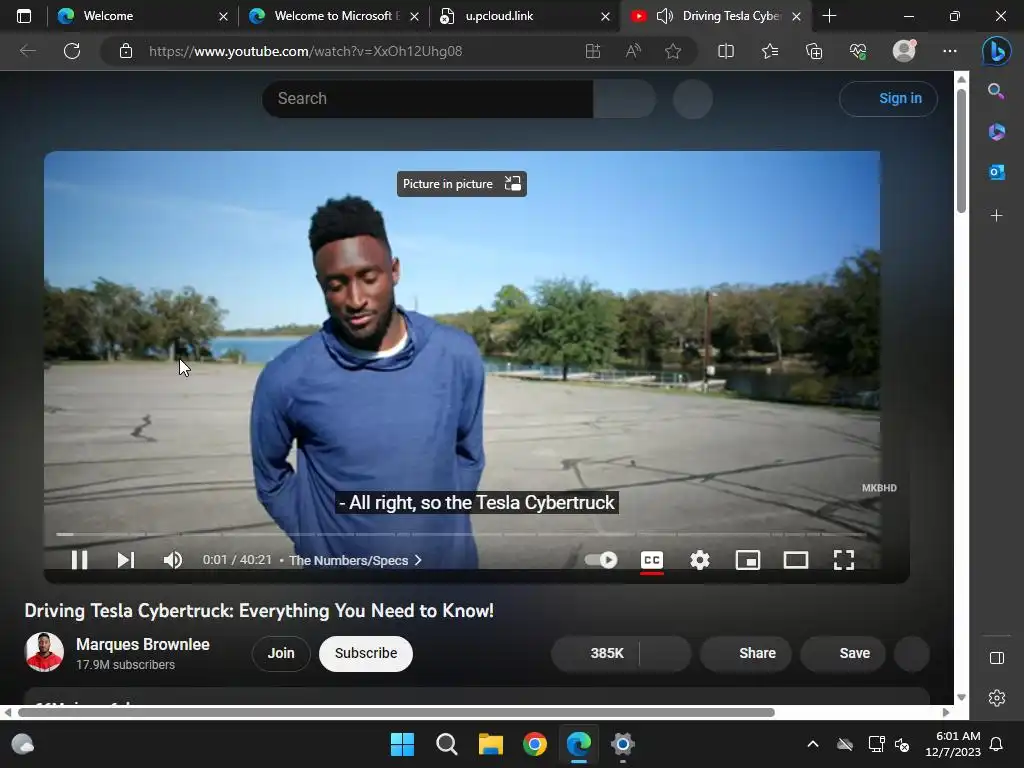Launch File Explorer from taskbar
Screen dimensions: 1024x768
click(490, 744)
